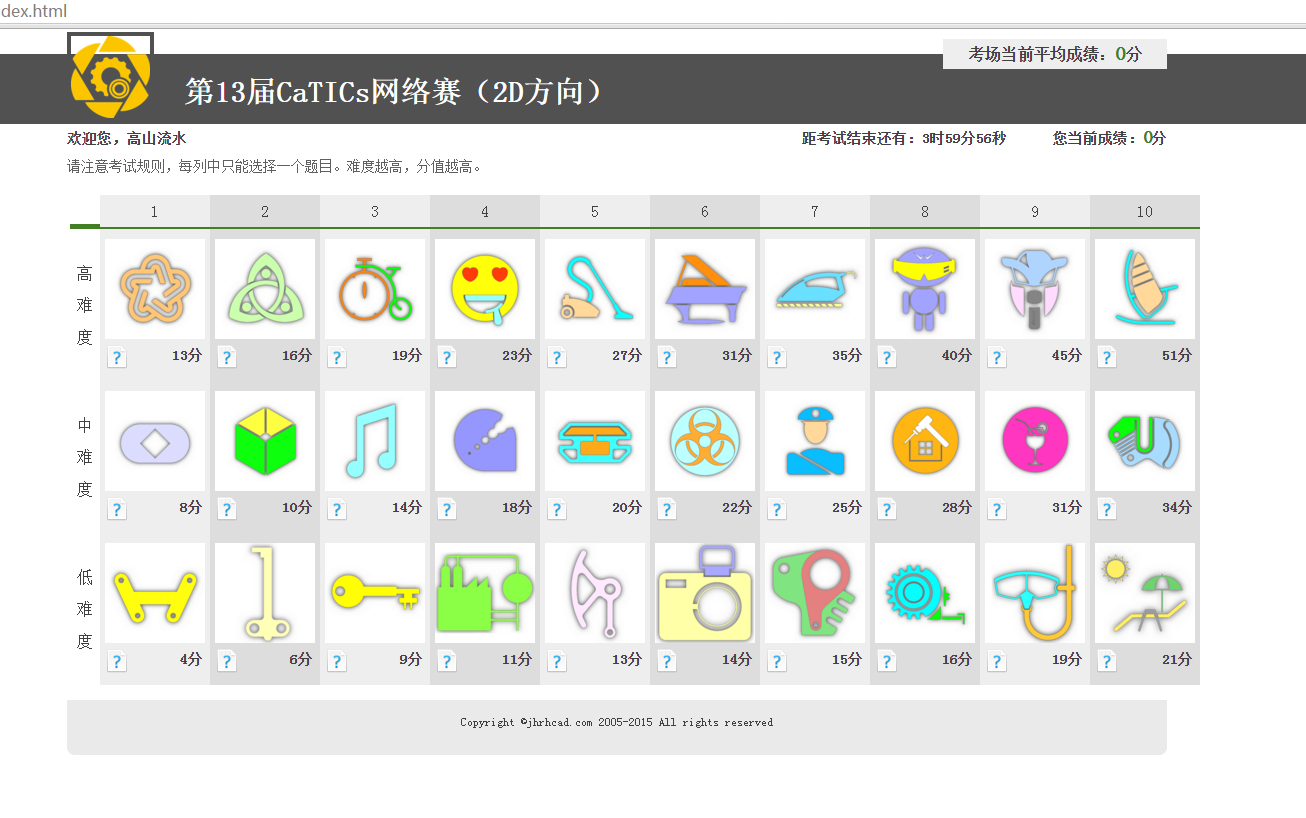Select column 5 header
This screenshot has height=818, width=1306.
(x=595, y=212)
